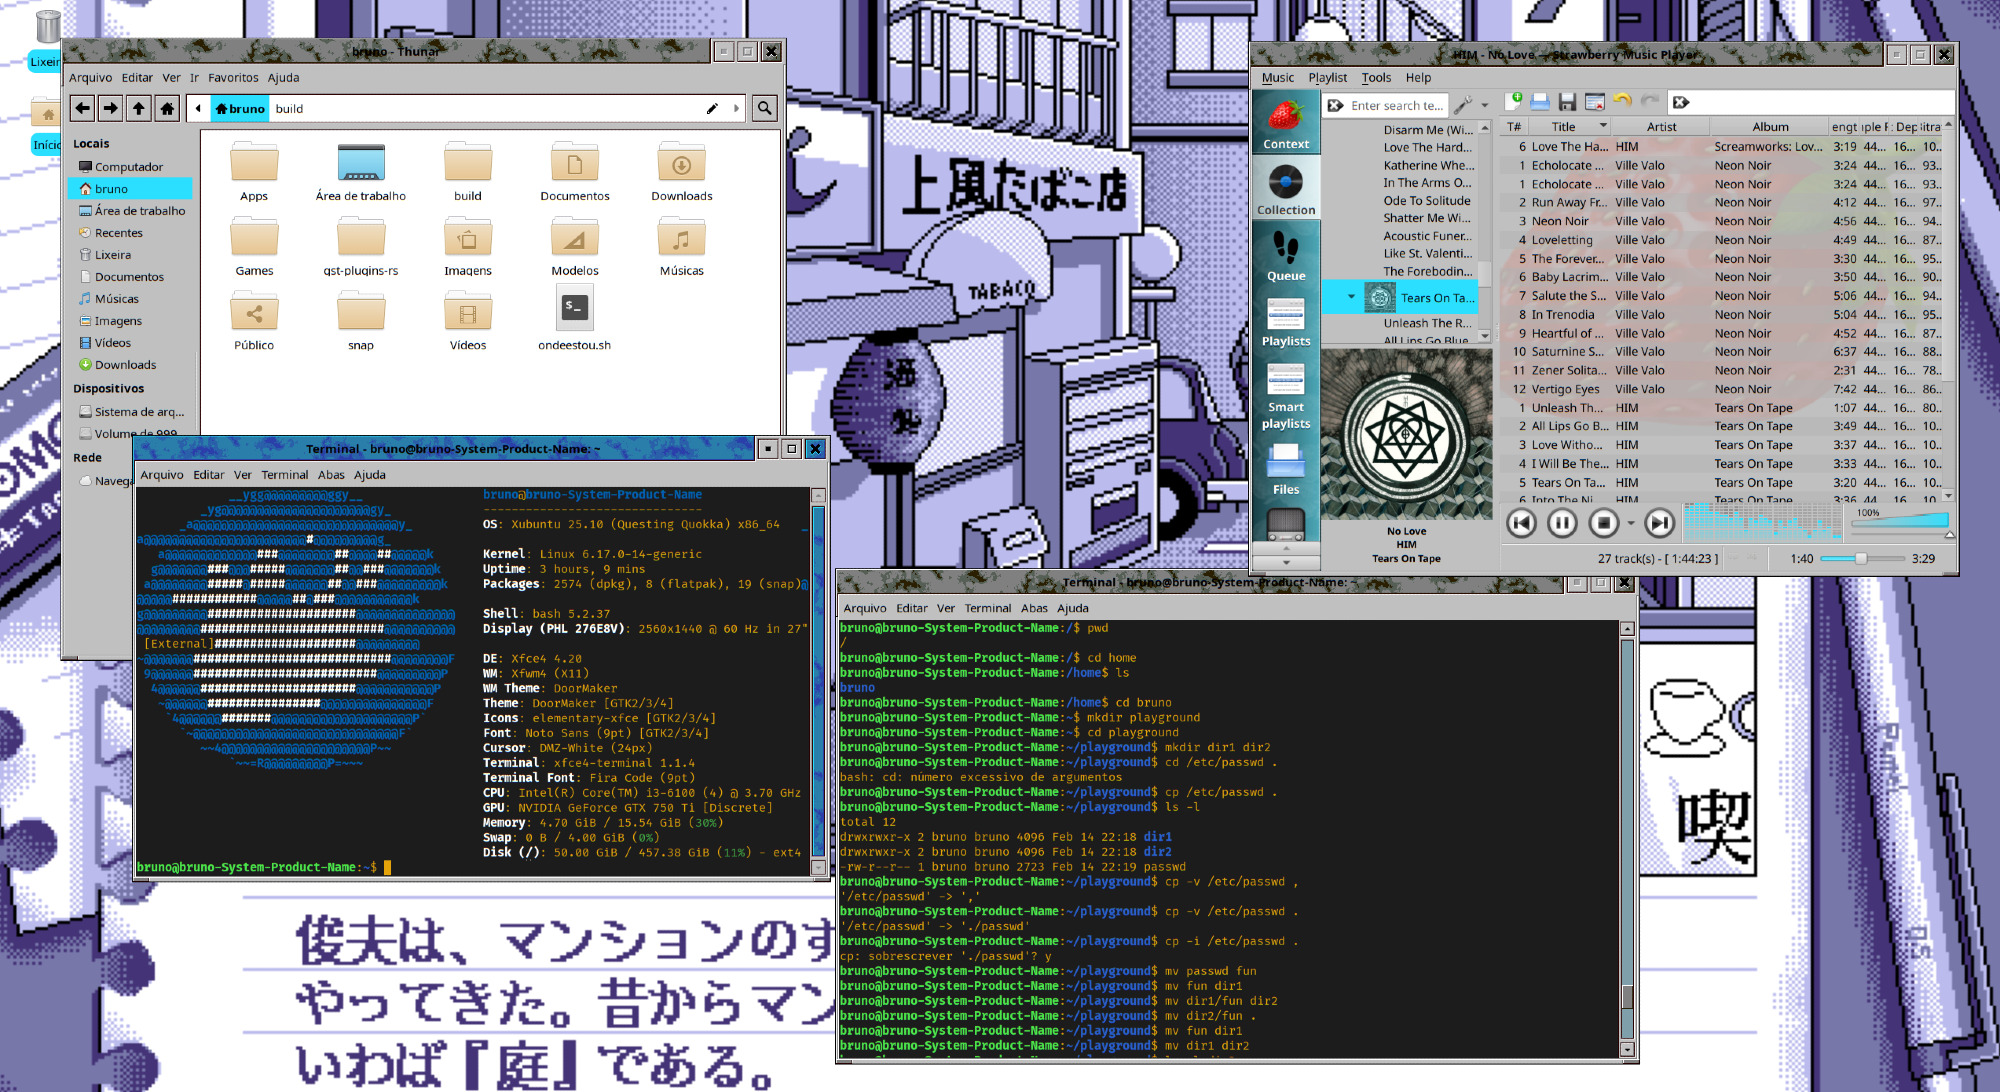Click the new playlist icon

coord(1514,102)
